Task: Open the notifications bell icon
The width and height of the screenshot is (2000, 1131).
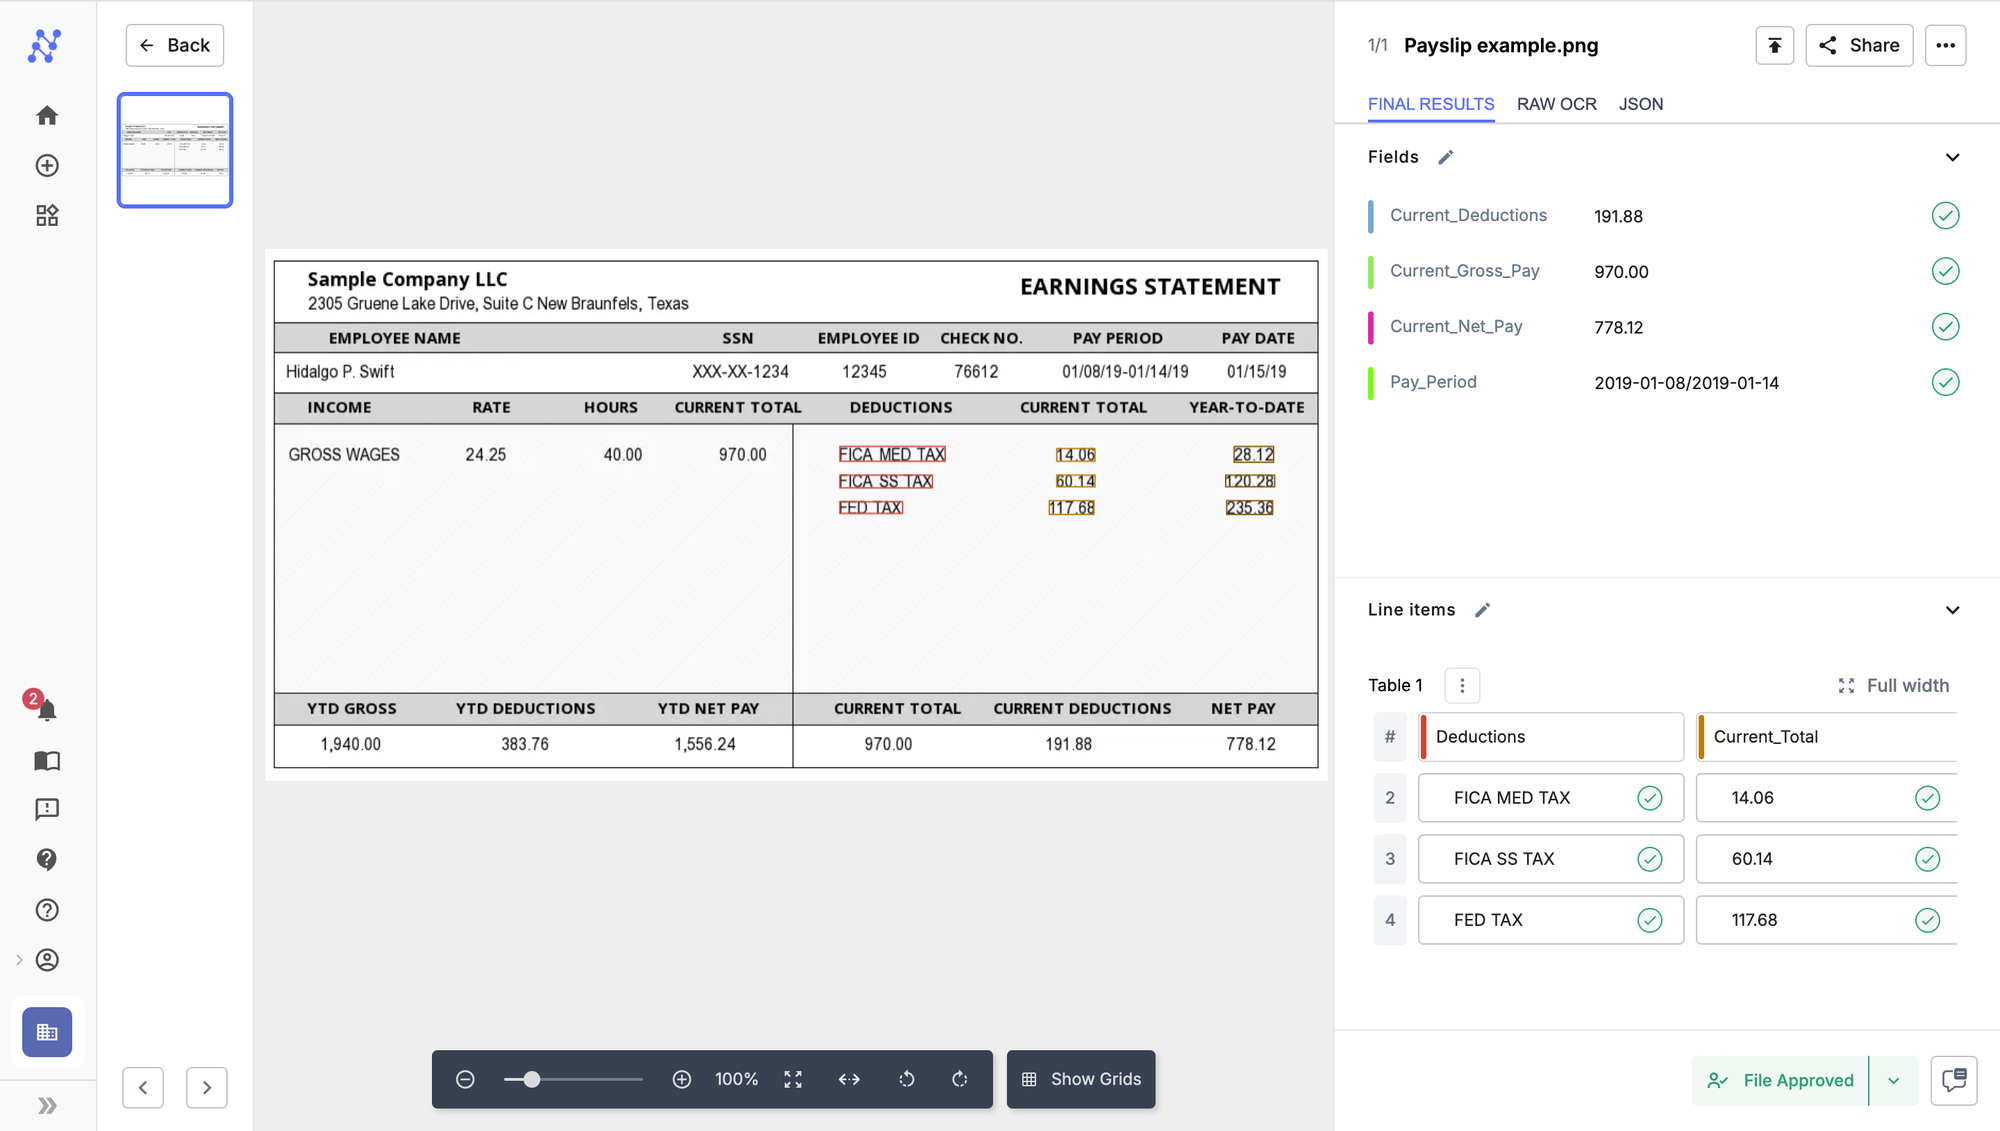Action: click(x=46, y=710)
